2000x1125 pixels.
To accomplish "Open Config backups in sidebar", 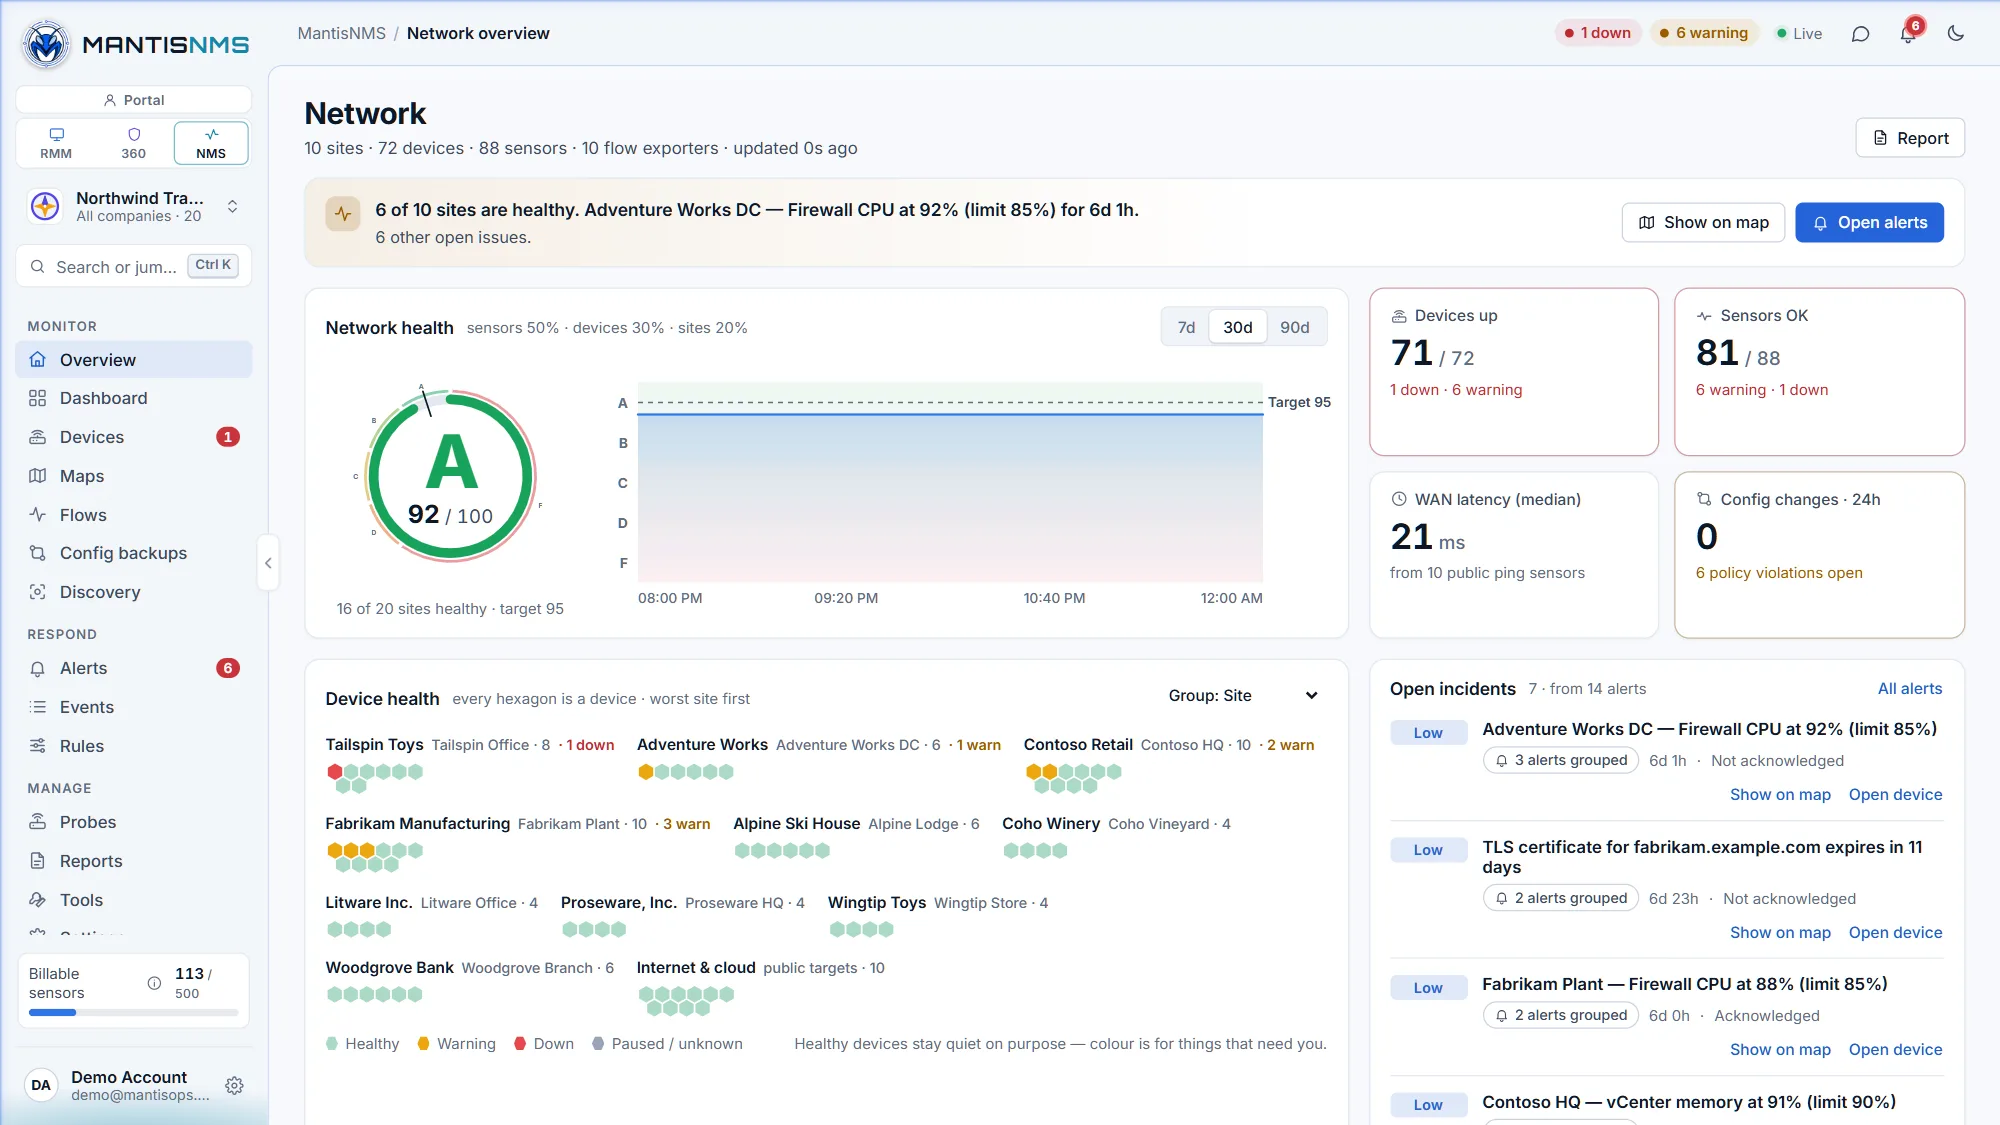I will point(134,553).
